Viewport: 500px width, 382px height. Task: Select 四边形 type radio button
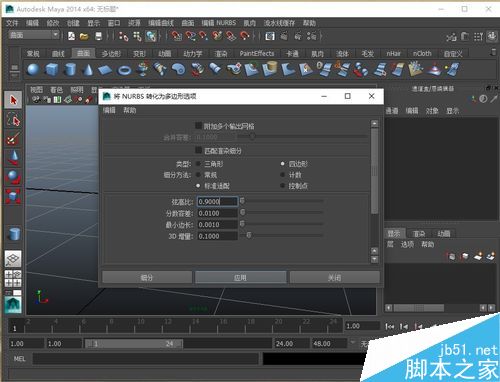click(x=282, y=164)
